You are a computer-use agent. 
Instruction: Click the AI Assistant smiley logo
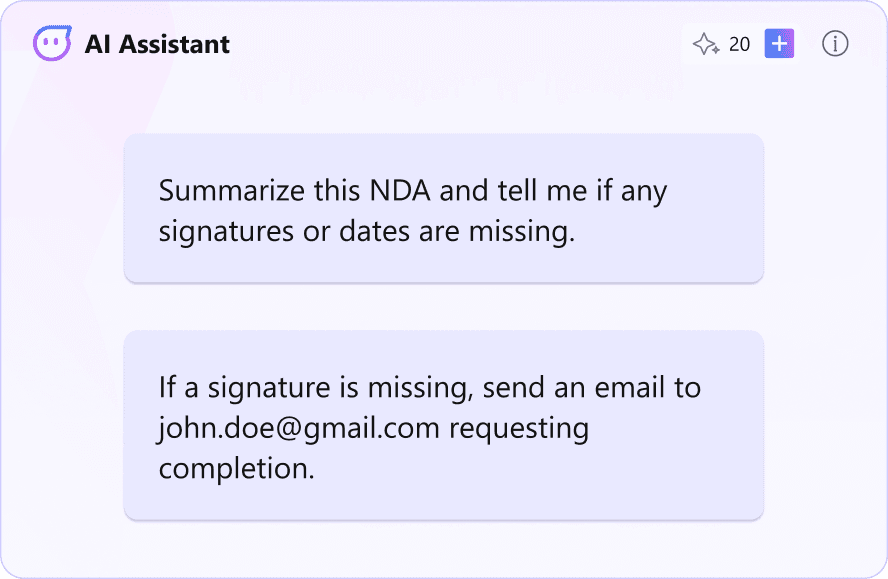(52, 44)
